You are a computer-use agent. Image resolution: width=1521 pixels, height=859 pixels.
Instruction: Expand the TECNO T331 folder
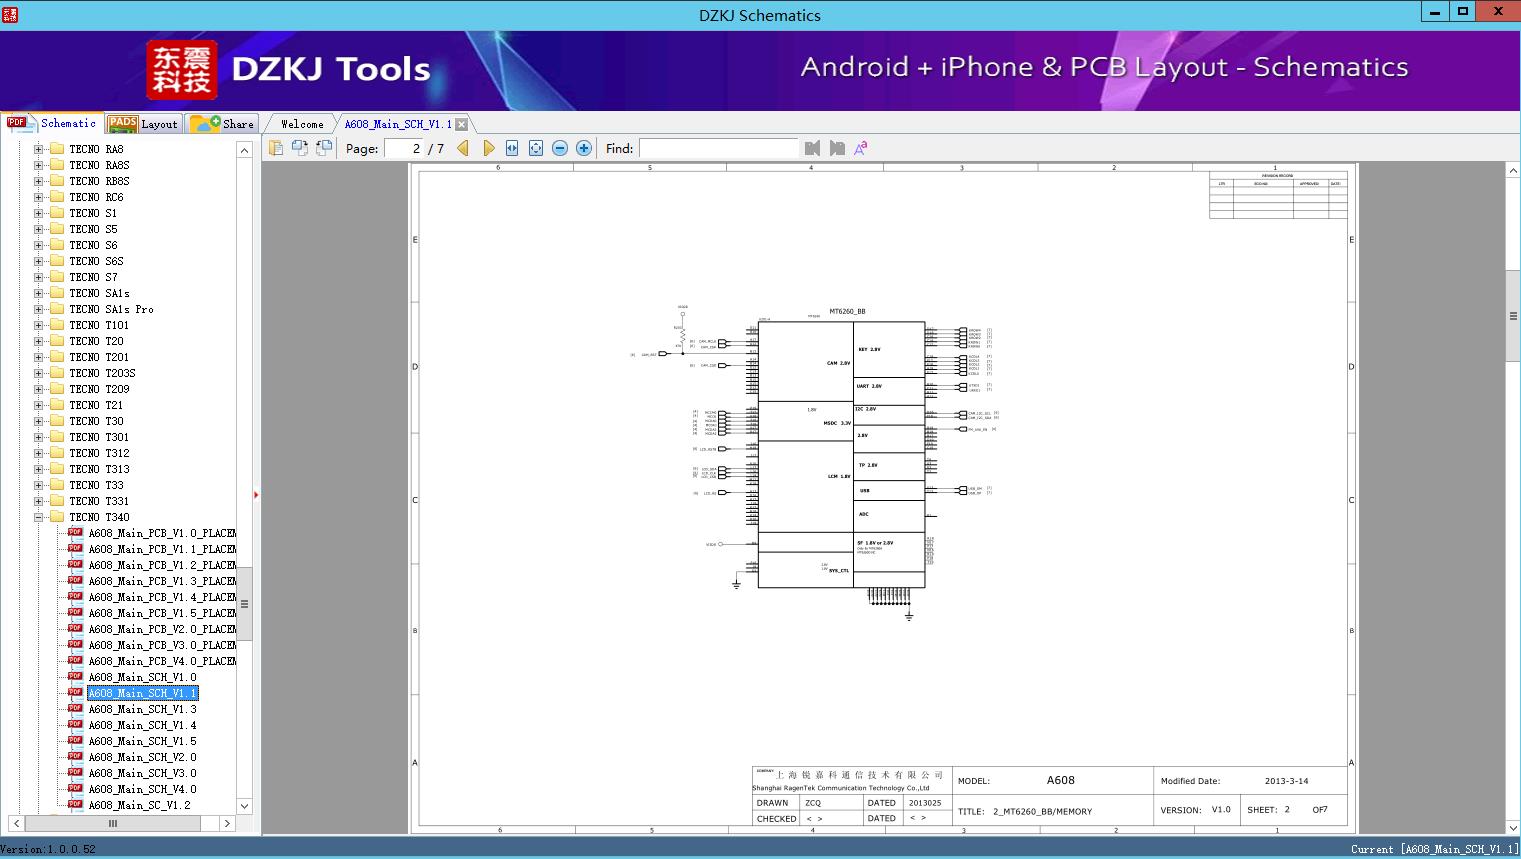tap(38, 501)
